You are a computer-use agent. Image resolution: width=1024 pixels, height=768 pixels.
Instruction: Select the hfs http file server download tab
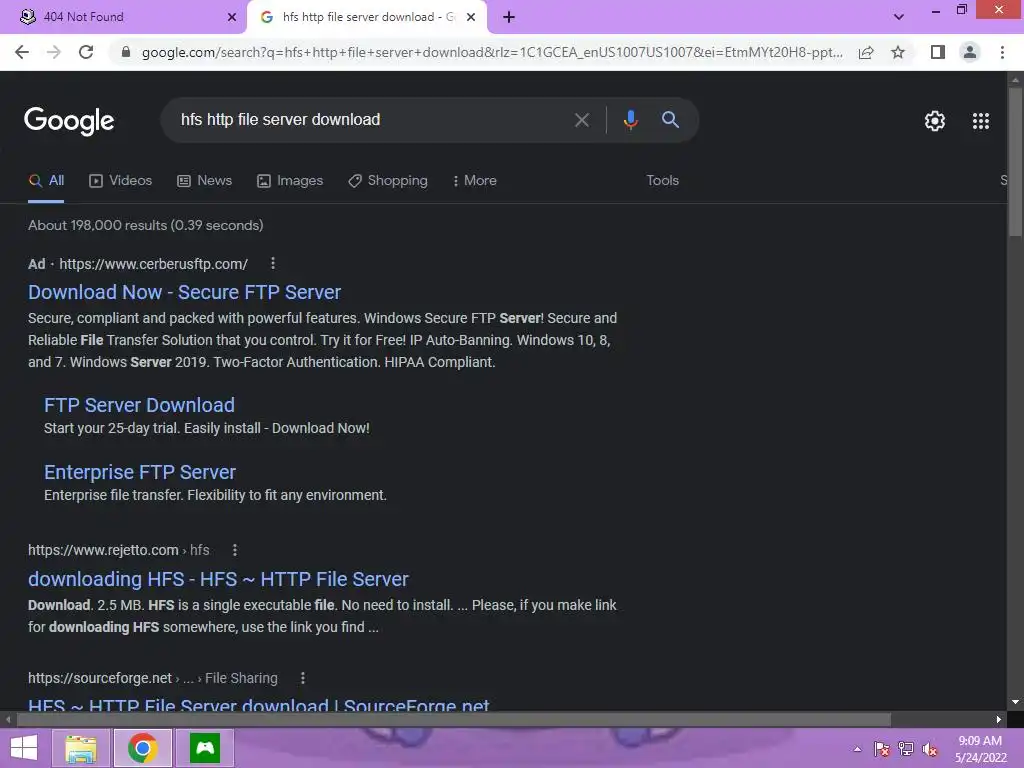[366, 17]
